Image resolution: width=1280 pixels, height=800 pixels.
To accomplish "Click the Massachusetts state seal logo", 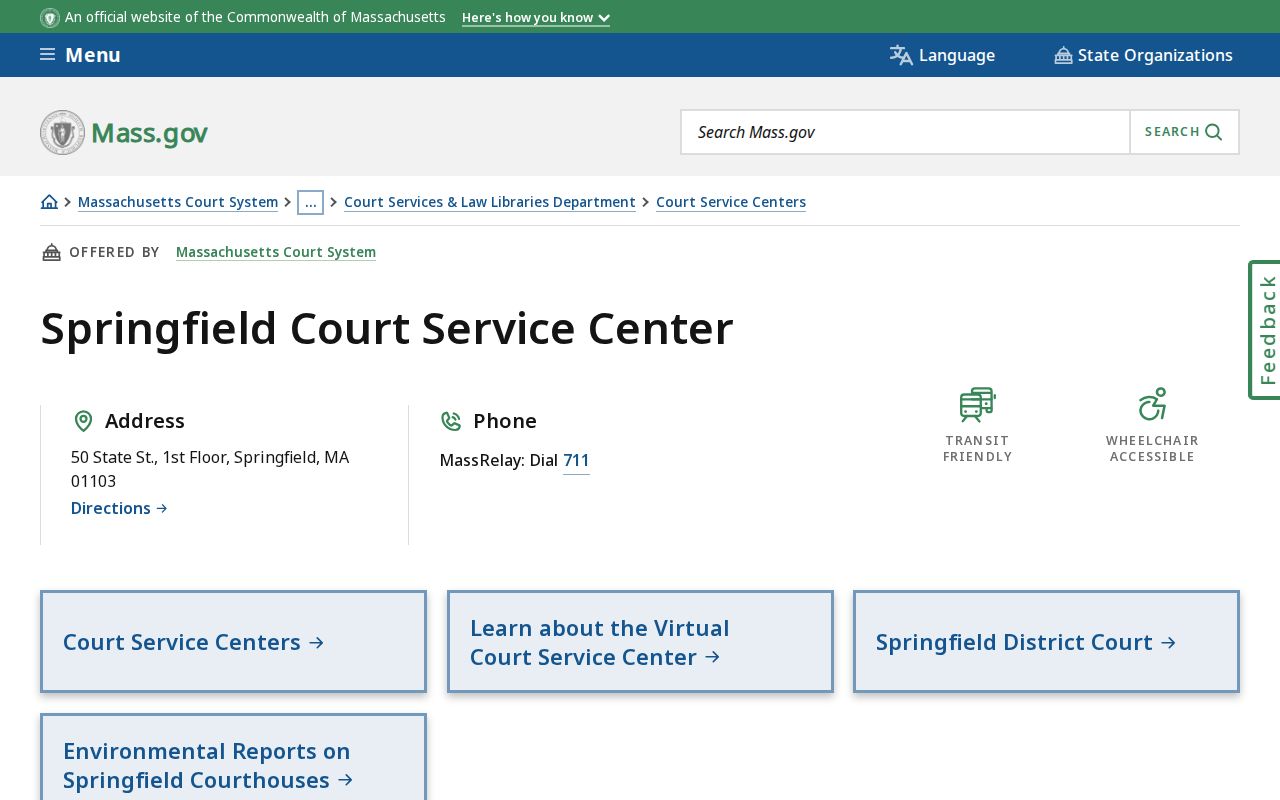I will 62,132.
